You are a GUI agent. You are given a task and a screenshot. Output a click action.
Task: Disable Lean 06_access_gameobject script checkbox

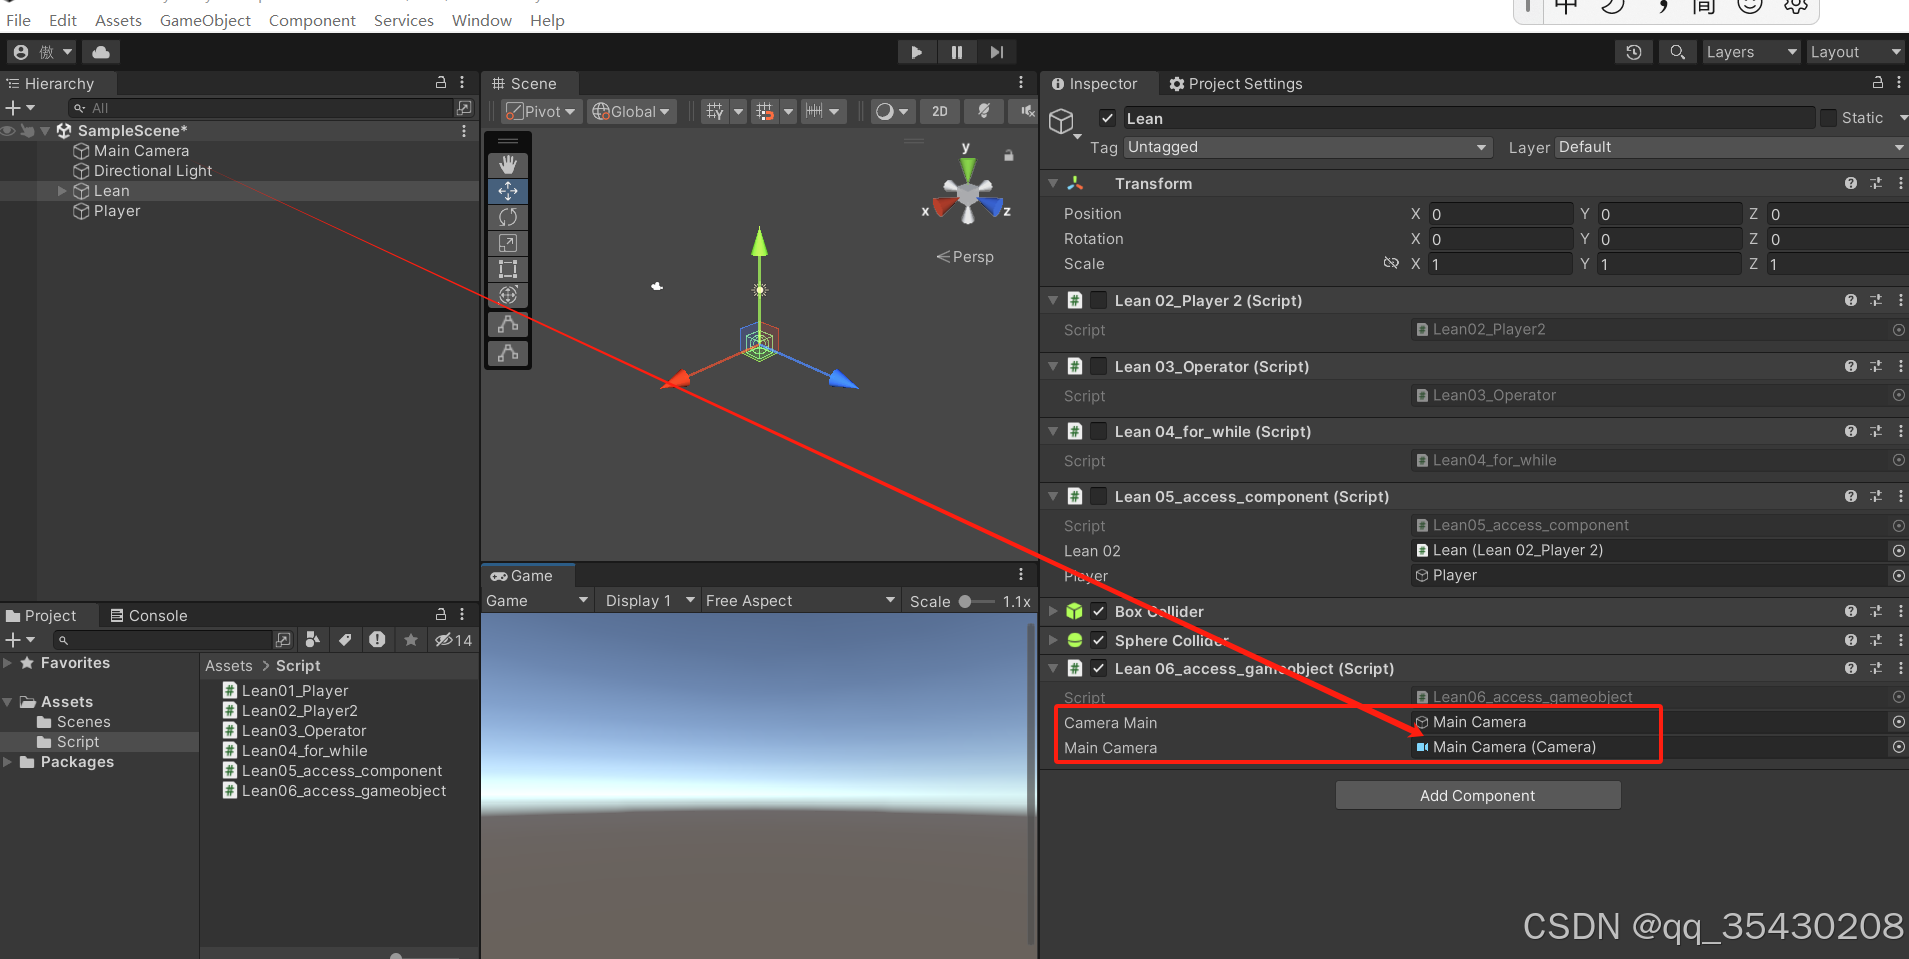[1099, 668]
